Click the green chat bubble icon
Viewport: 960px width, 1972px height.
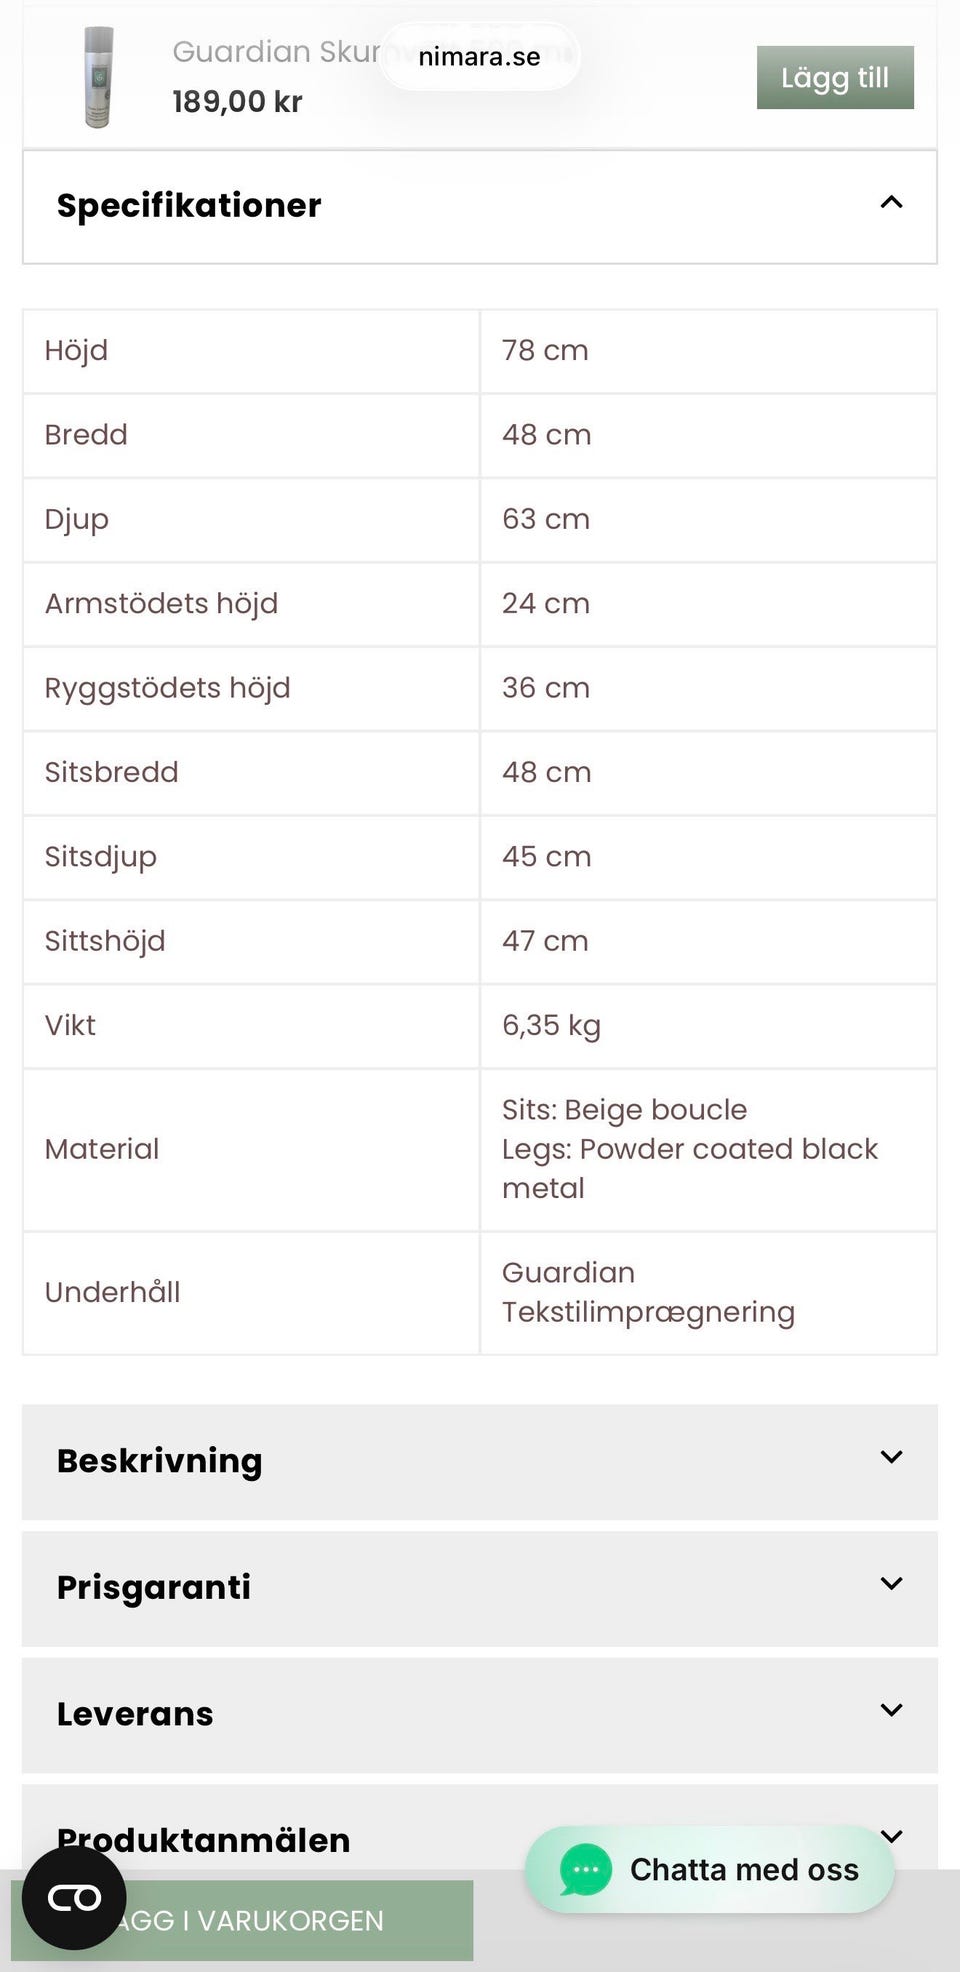click(x=585, y=1869)
